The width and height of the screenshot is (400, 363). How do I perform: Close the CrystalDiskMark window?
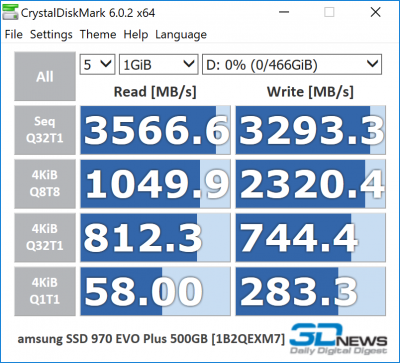pos(376,12)
